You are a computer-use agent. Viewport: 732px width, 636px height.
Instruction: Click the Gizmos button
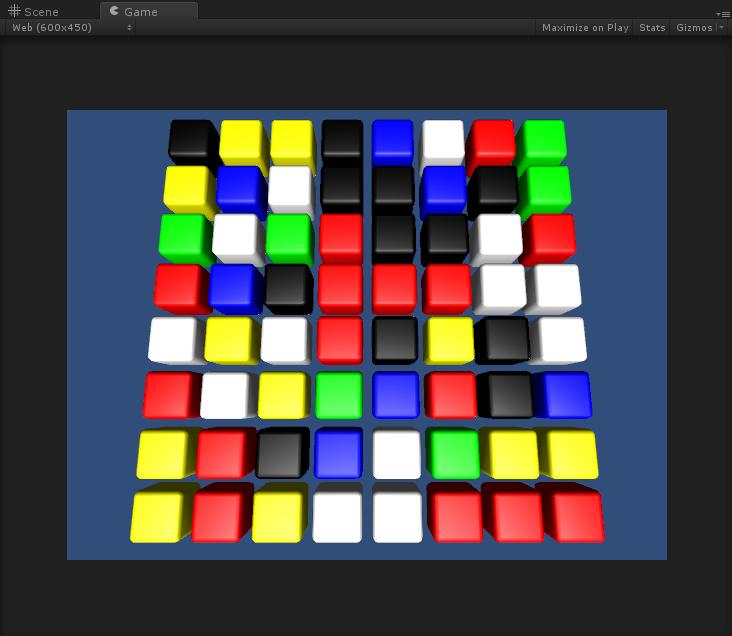694,28
